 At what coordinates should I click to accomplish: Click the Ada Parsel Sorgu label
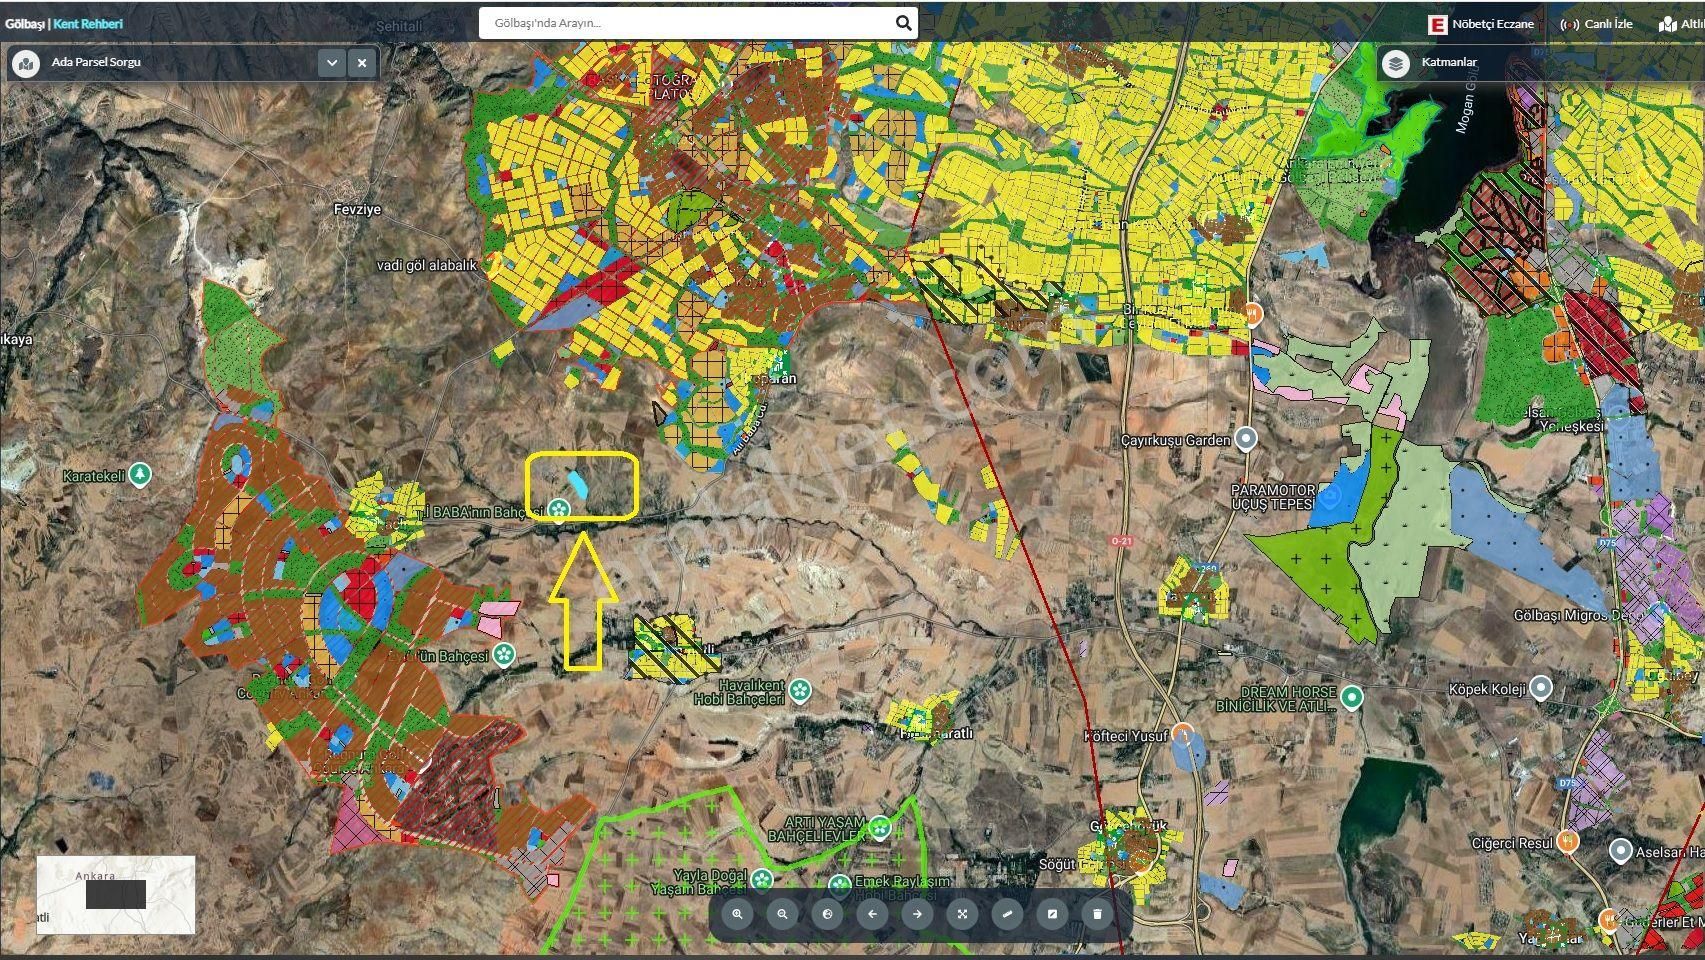tap(96, 62)
